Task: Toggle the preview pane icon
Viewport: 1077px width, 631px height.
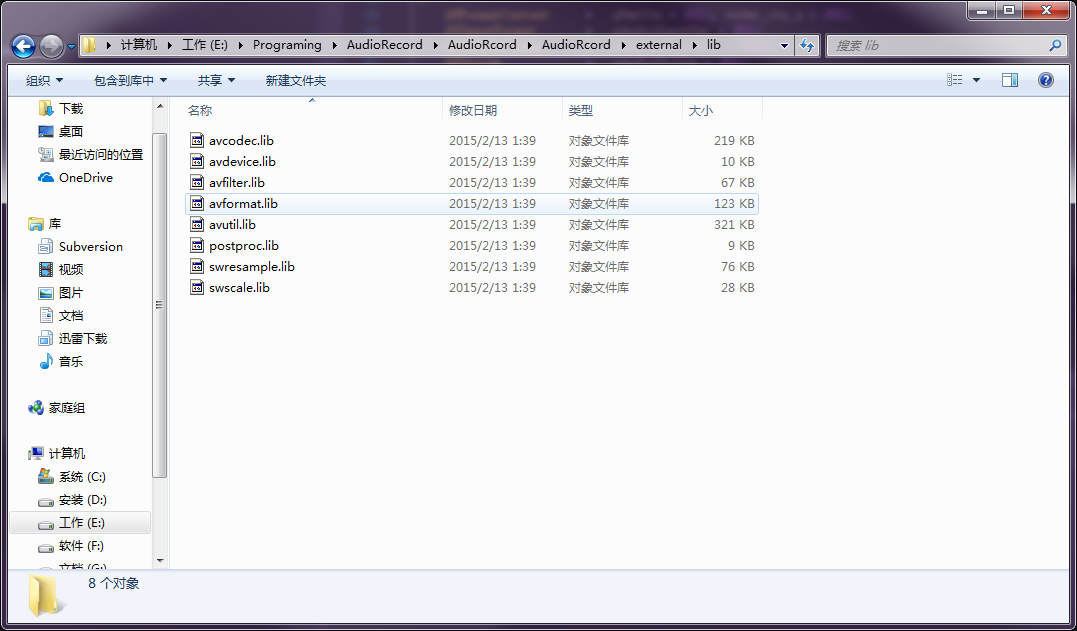Action: (x=1010, y=80)
